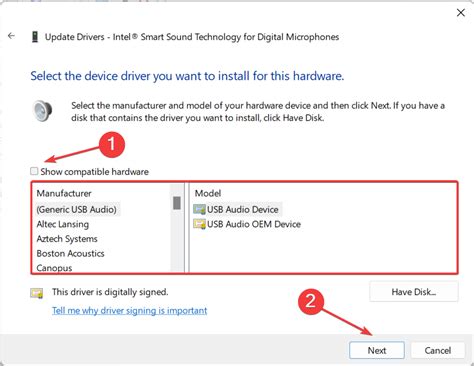Go back with the back arrow
The width and height of the screenshot is (474, 366).
pyautogui.click(x=11, y=36)
